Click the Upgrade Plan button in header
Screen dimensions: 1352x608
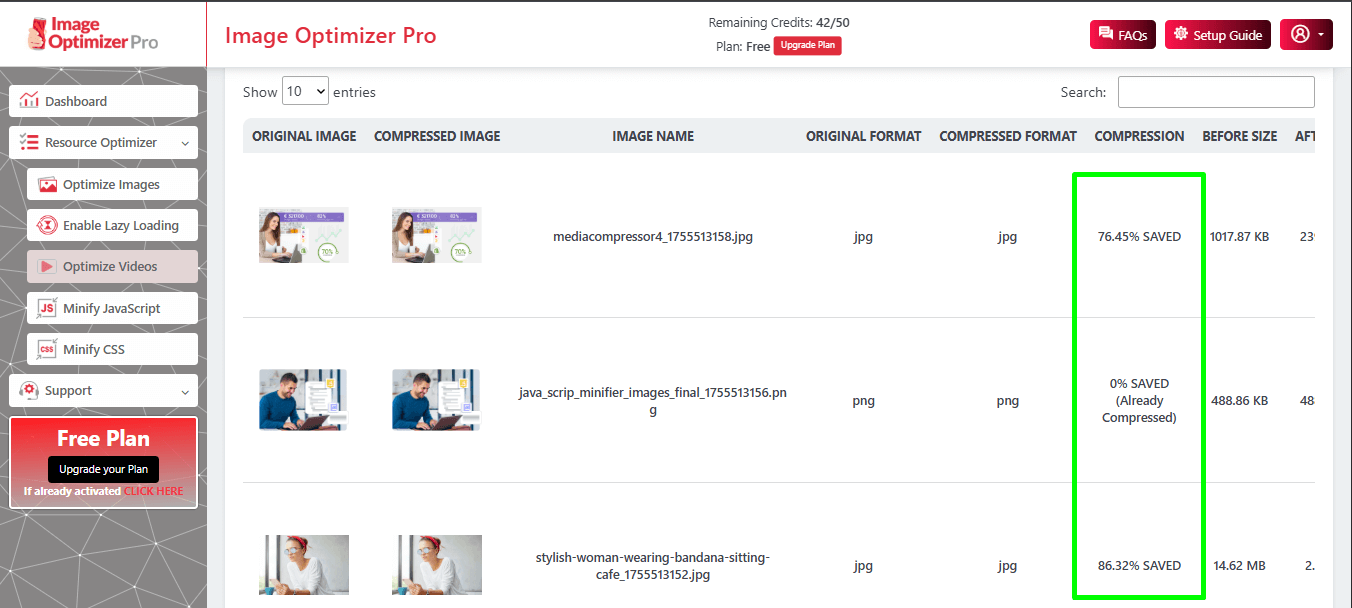tap(807, 46)
